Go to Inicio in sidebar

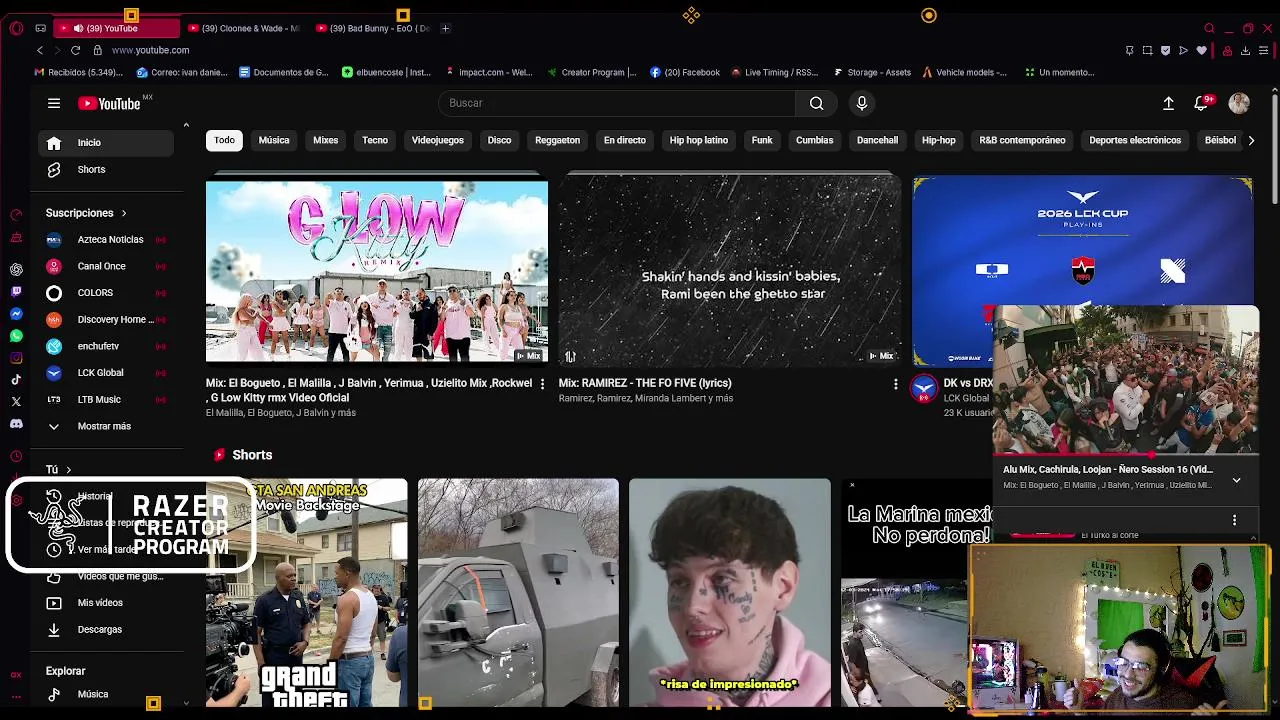[106, 143]
